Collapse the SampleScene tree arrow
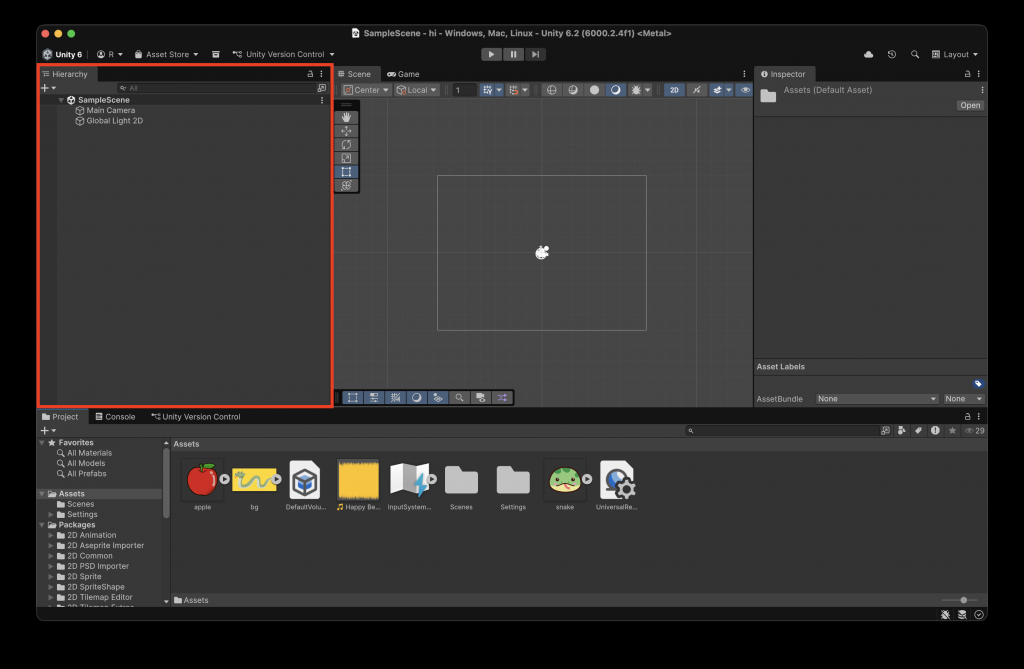The height and width of the screenshot is (669, 1024). pos(61,100)
